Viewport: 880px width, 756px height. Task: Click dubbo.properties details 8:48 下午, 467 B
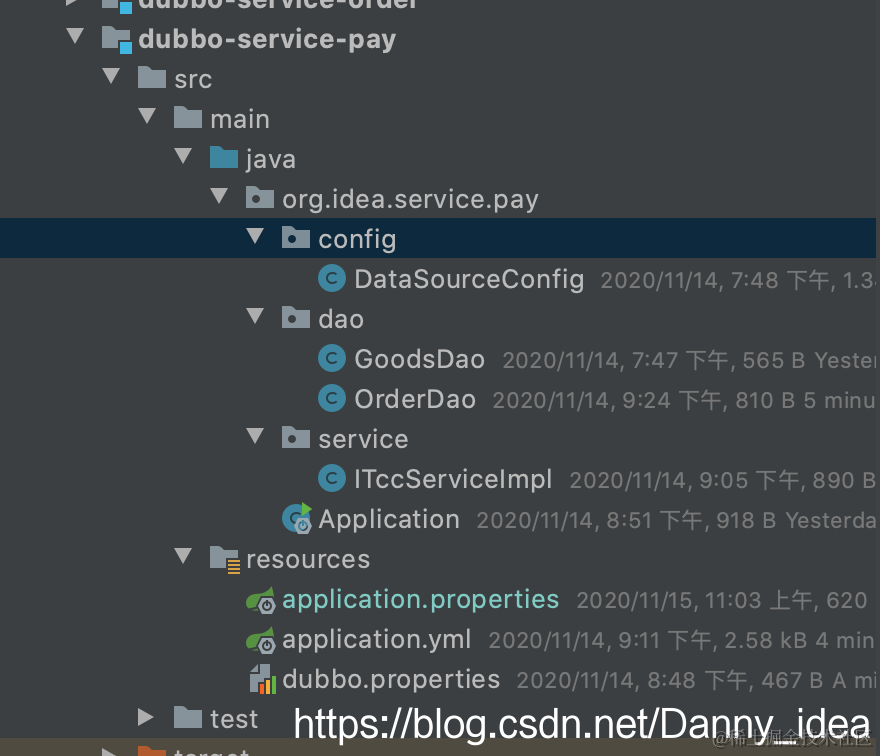click(735, 680)
